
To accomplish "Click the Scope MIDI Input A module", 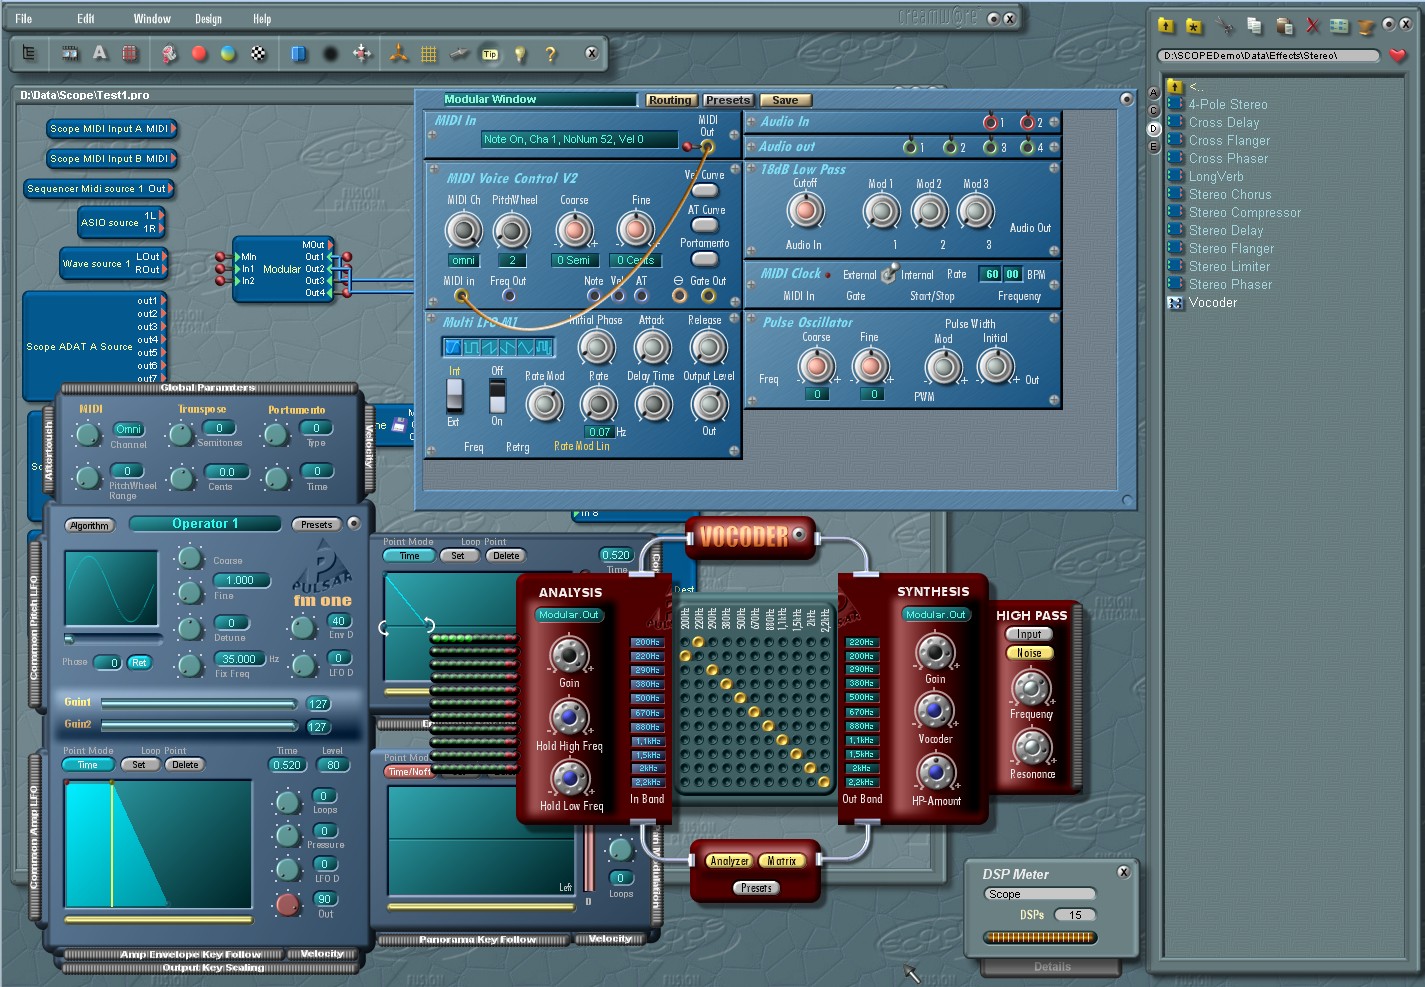I will click(111, 129).
